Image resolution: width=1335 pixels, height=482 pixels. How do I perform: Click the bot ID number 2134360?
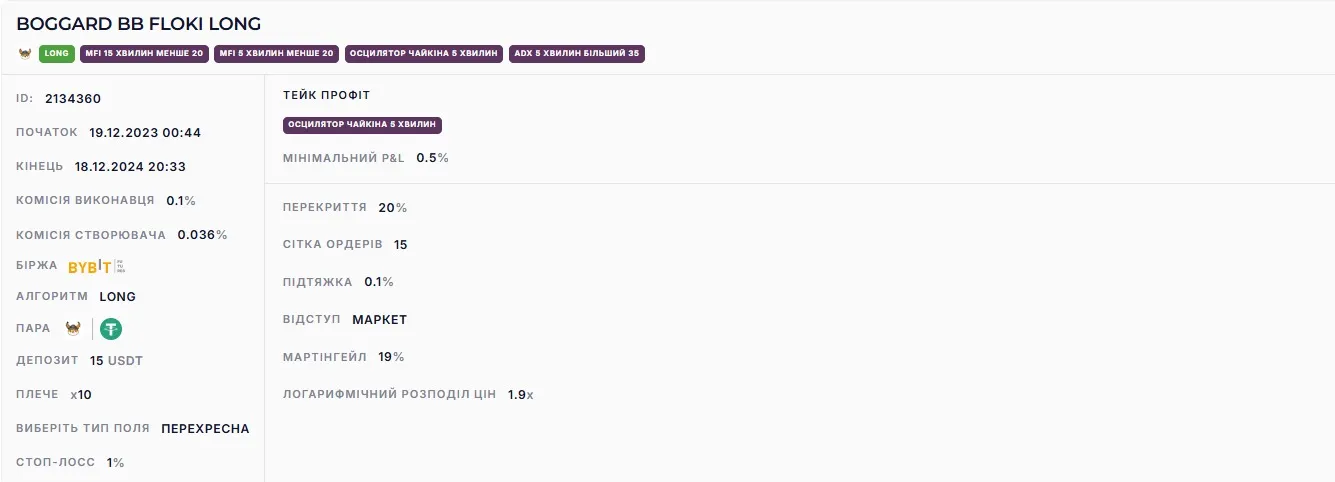tap(73, 99)
